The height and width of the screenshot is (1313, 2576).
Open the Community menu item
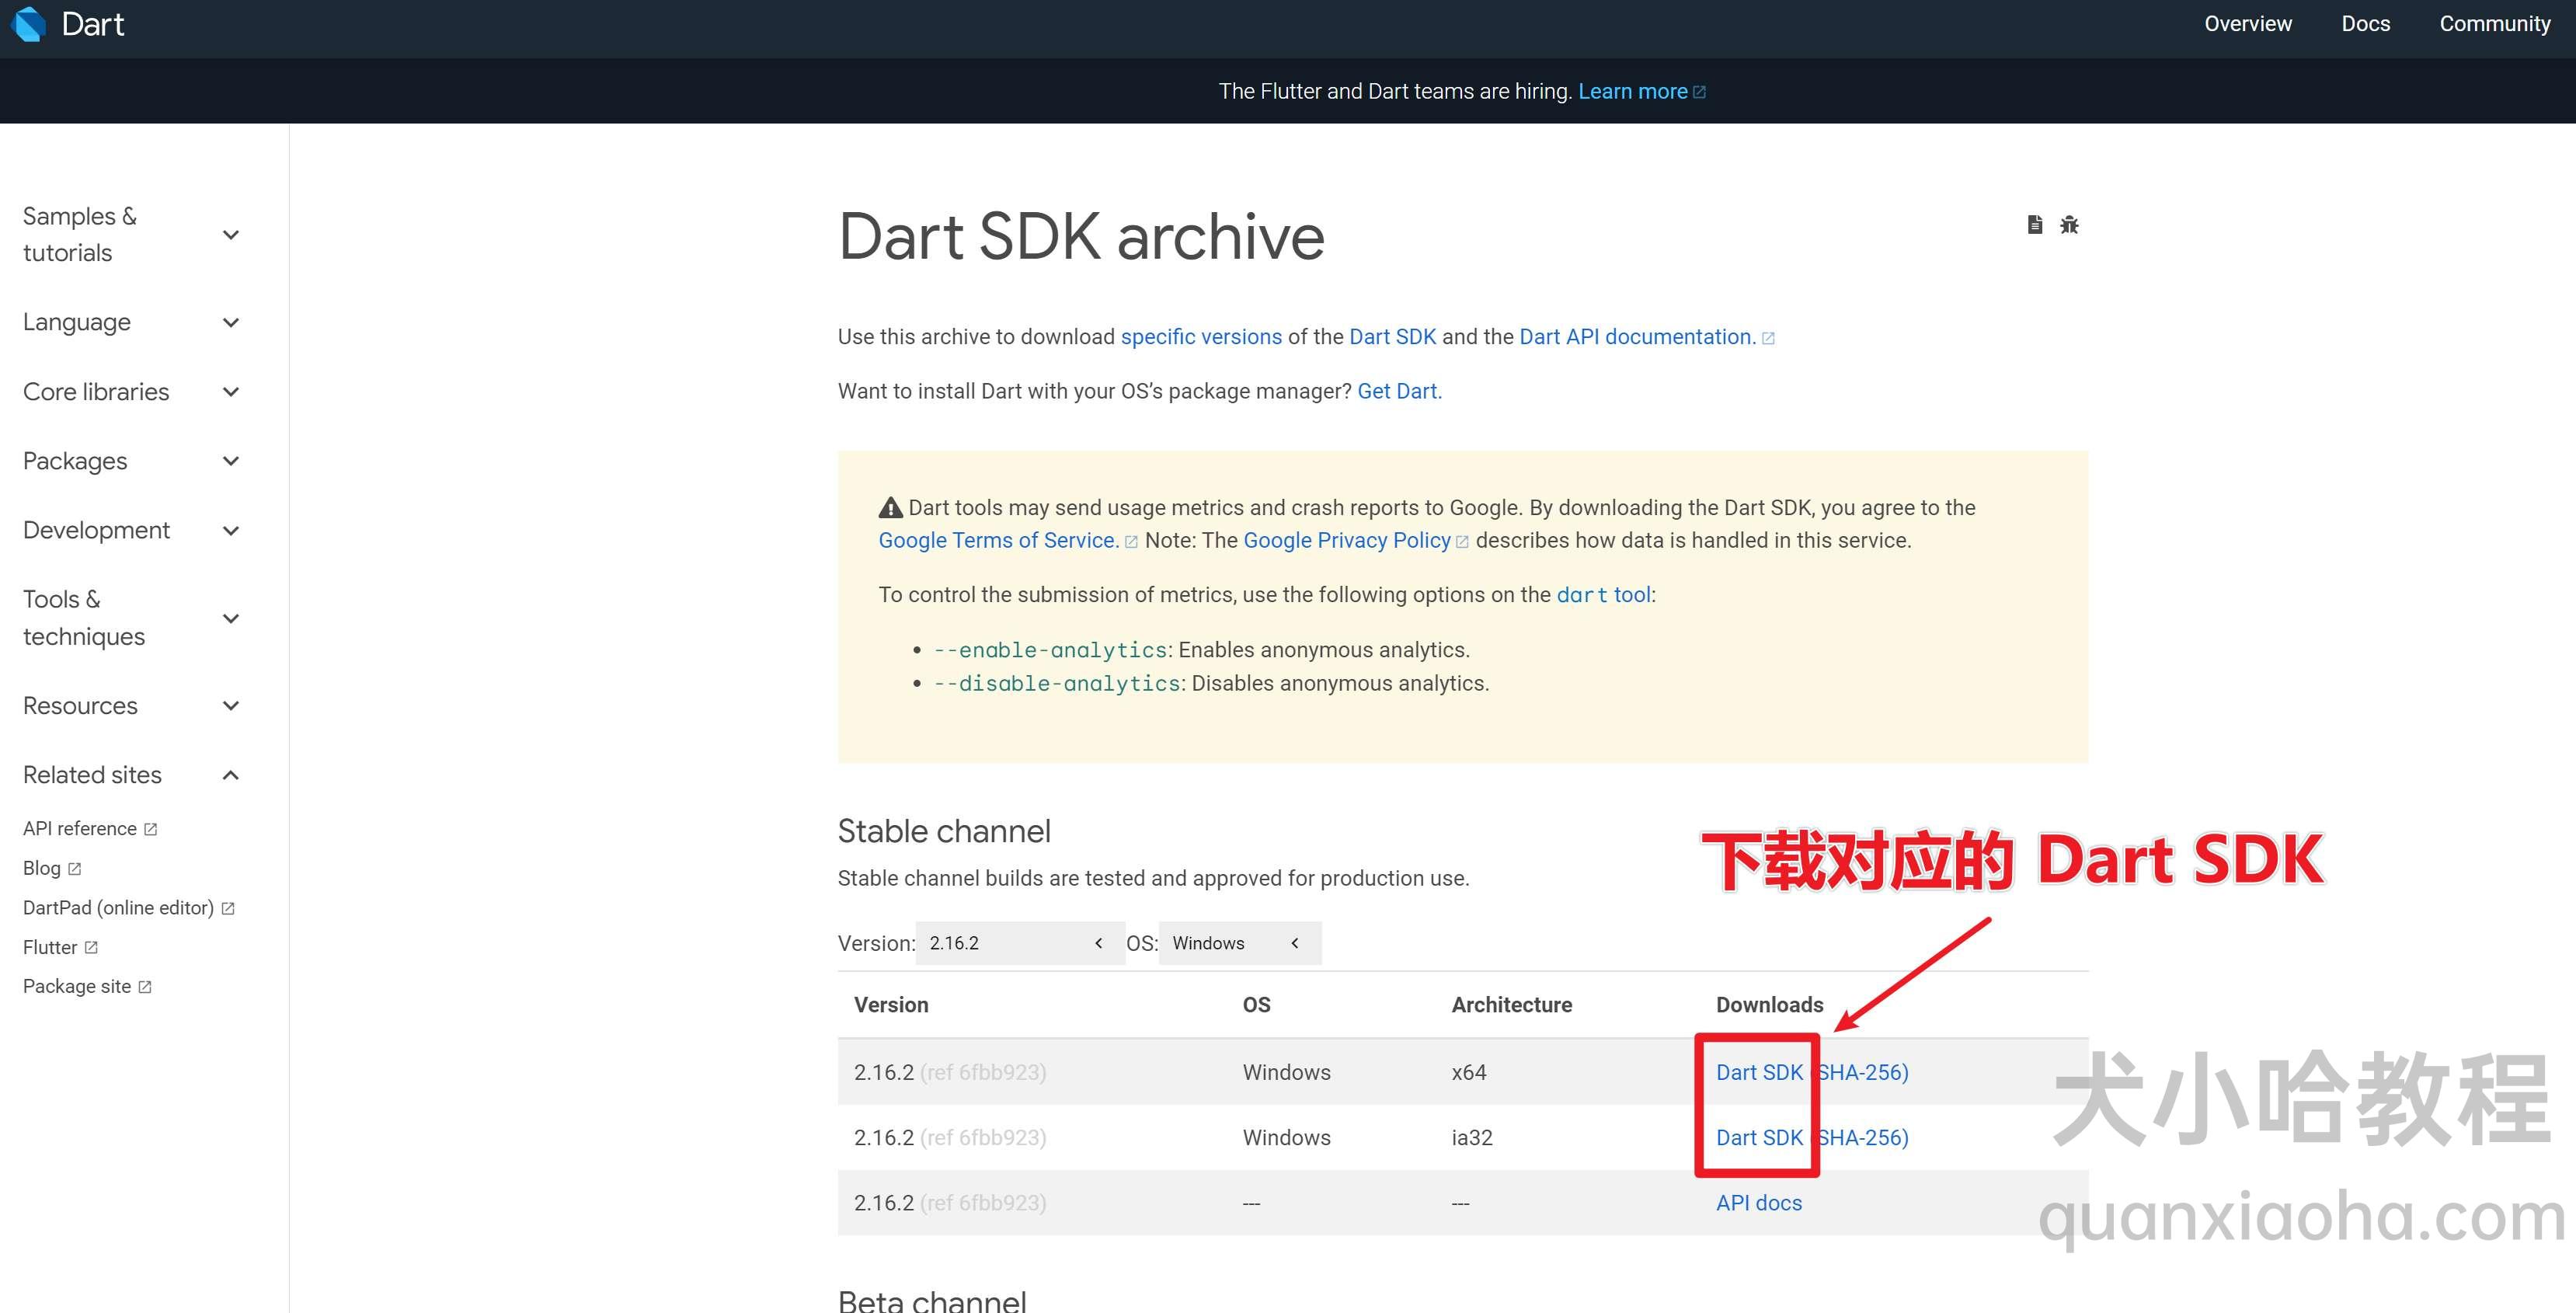pos(2498,22)
